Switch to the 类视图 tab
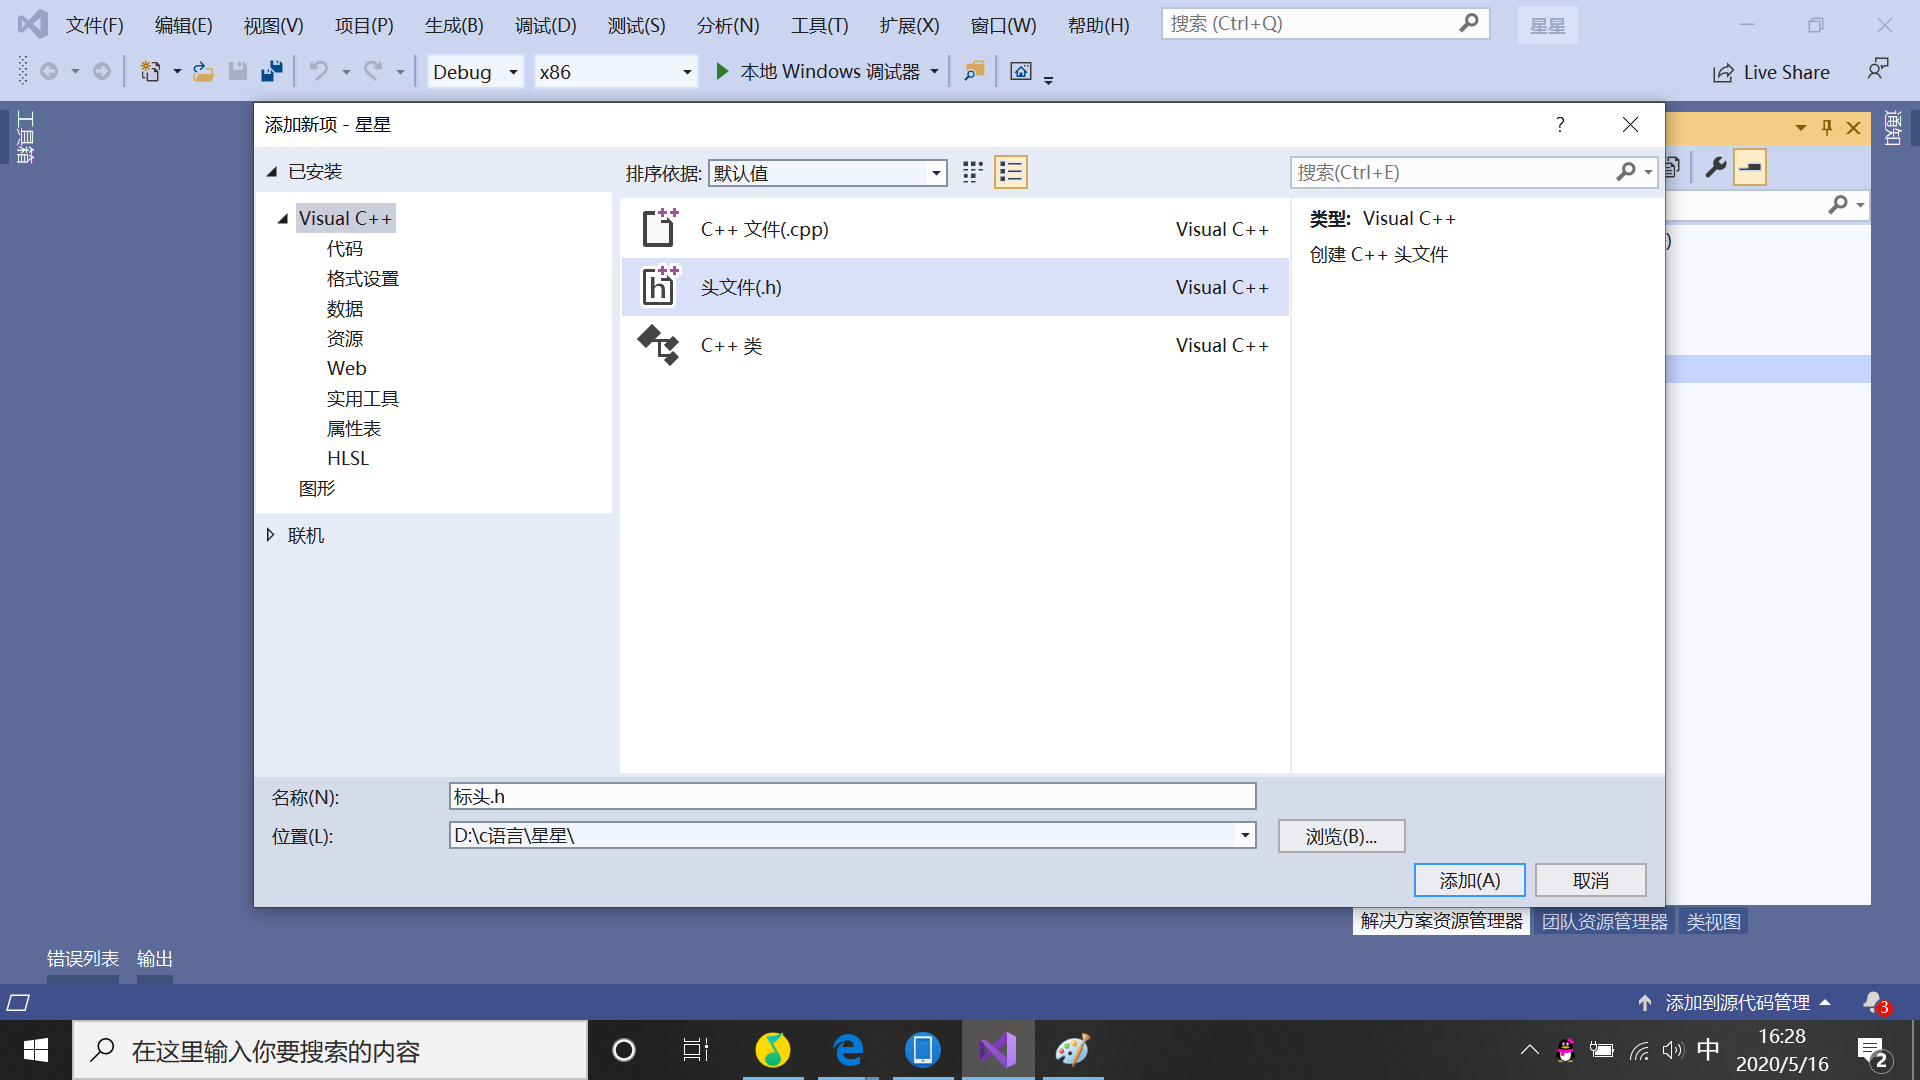 pyautogui.click(x=1713, y=921)
